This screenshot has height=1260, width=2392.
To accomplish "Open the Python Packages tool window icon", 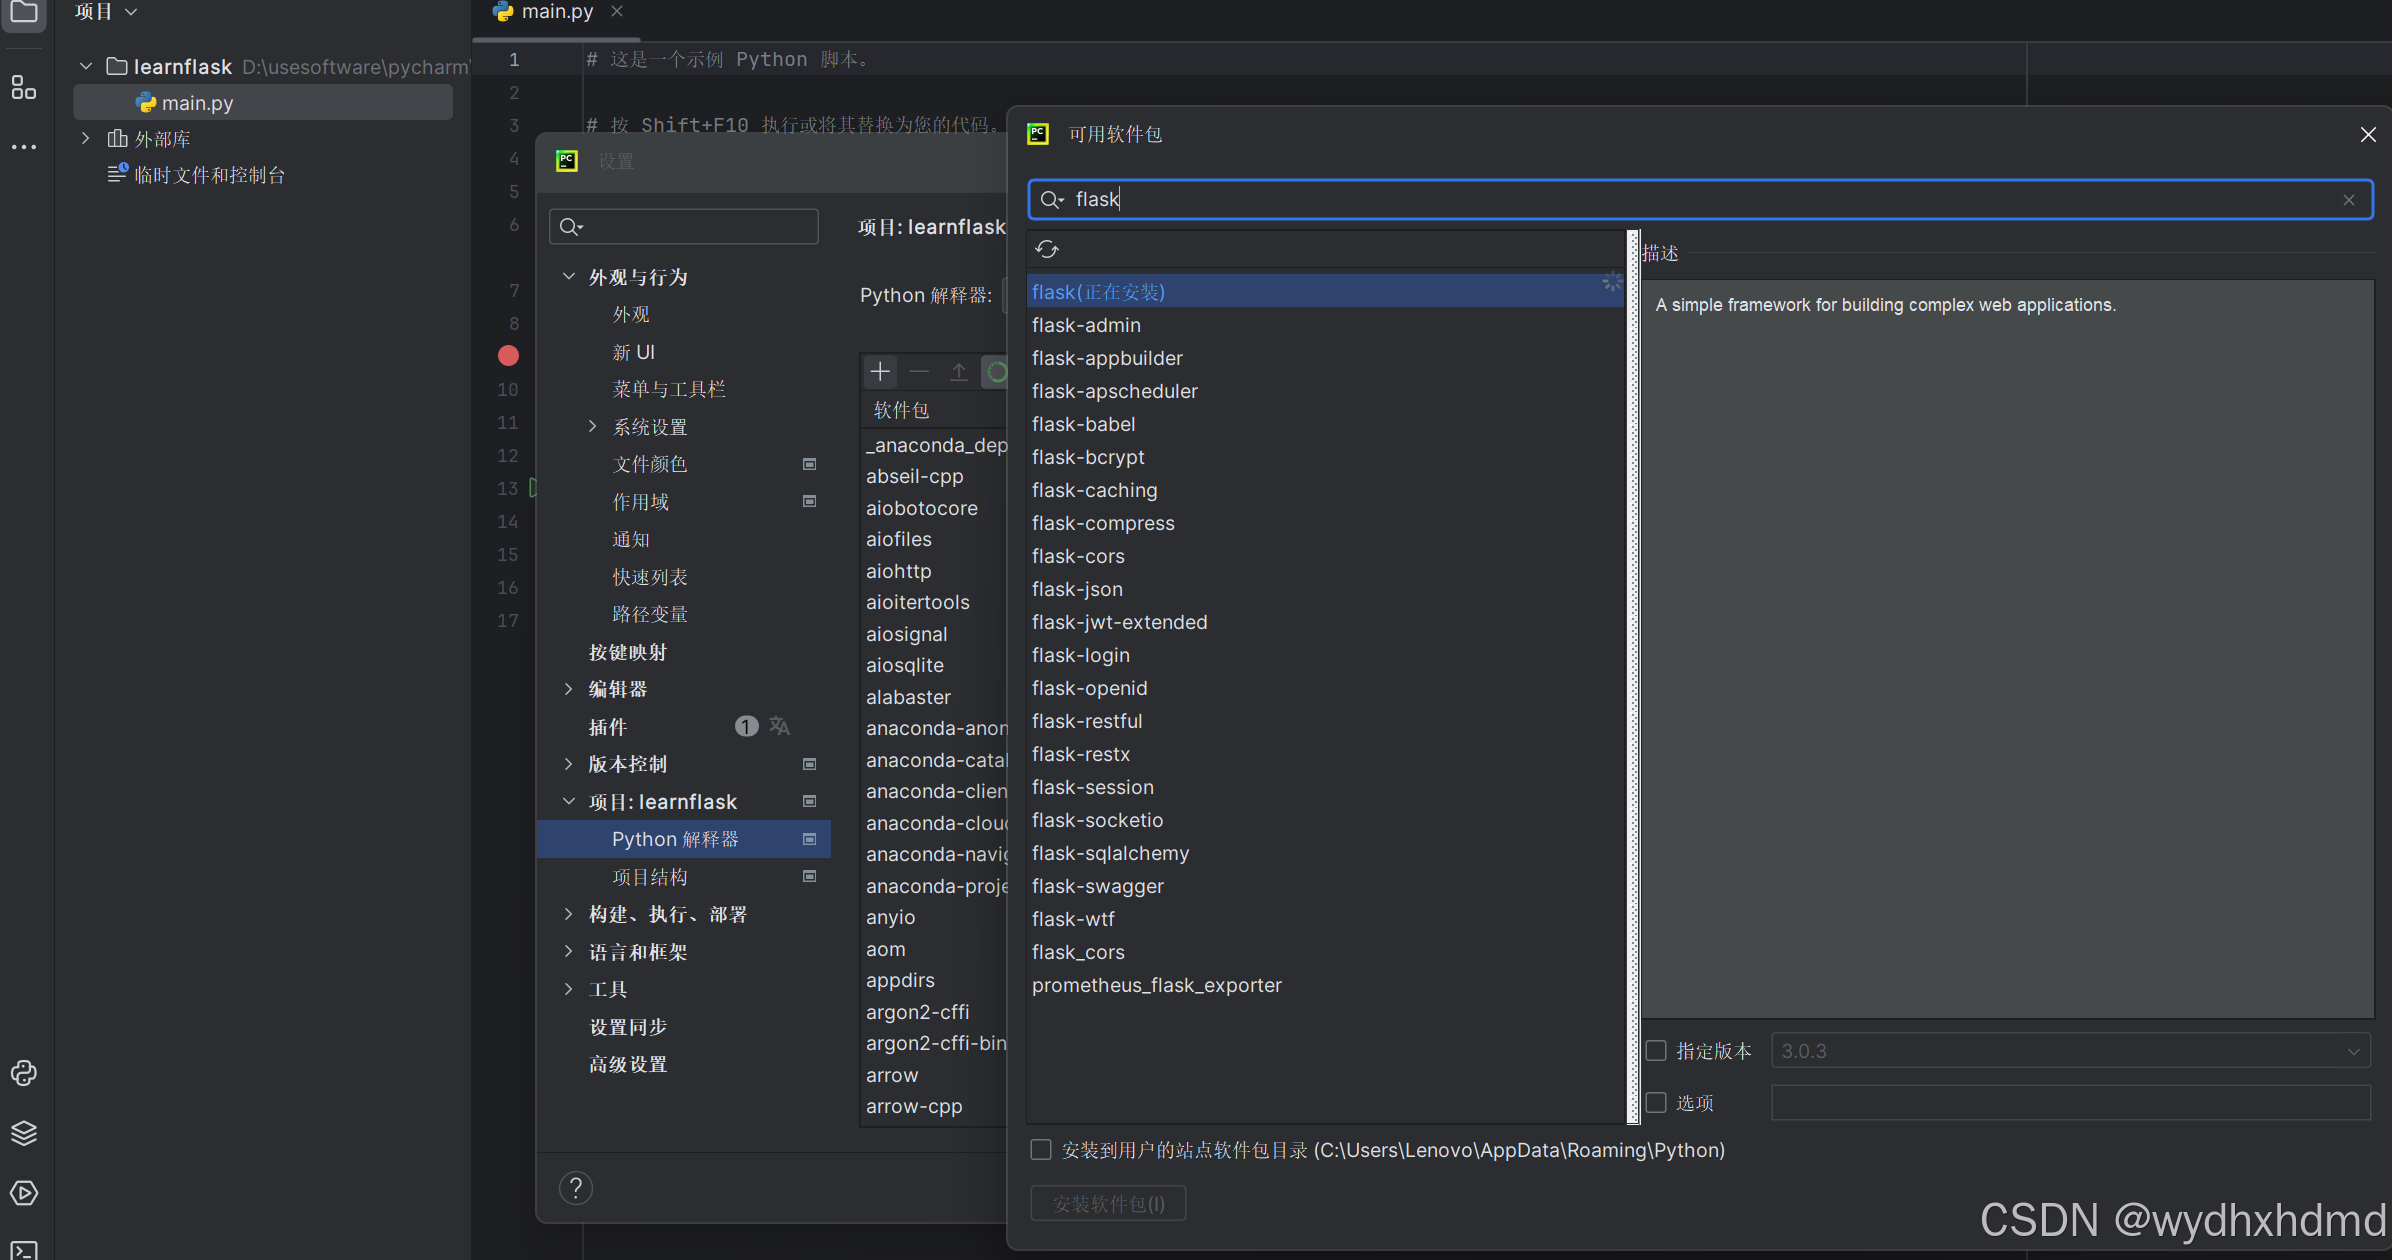I will 24,1133.
